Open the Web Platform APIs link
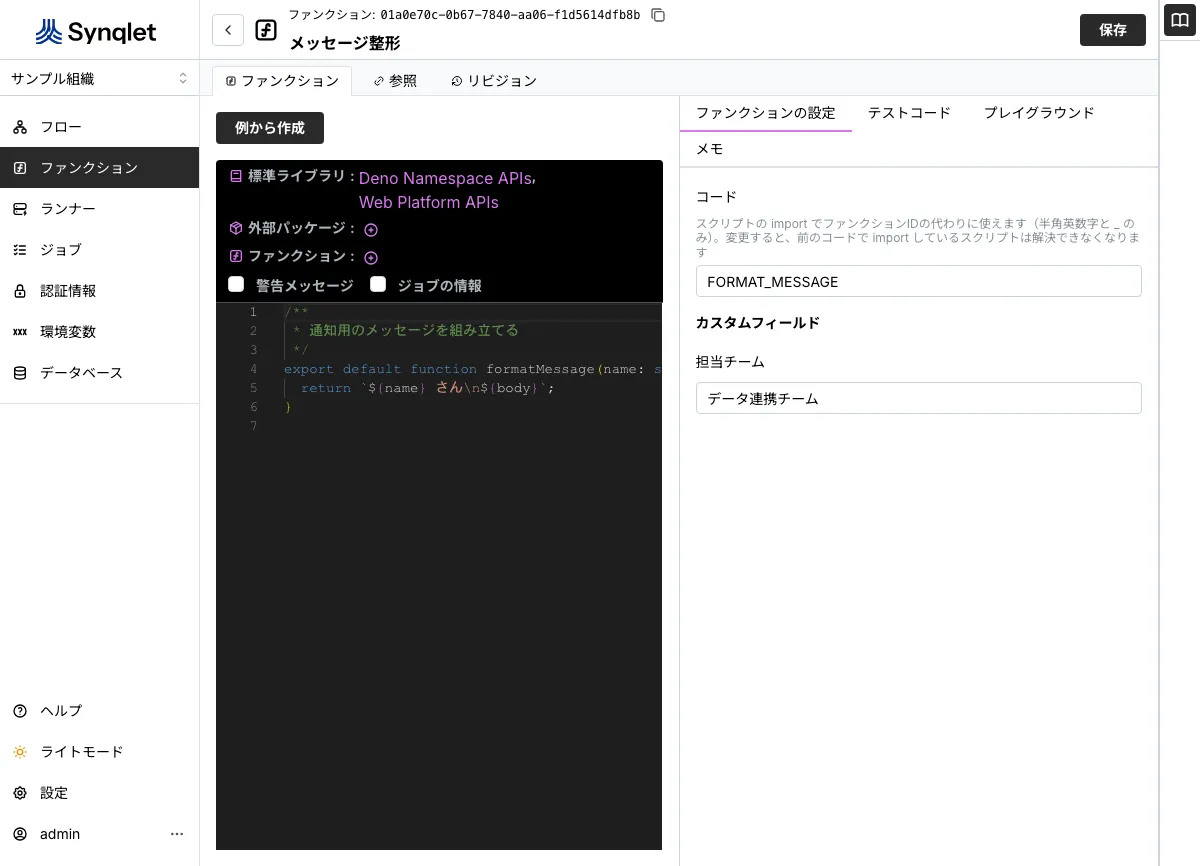The height and width of the screenshot is (866, 1200). click(x=429, y=202)
